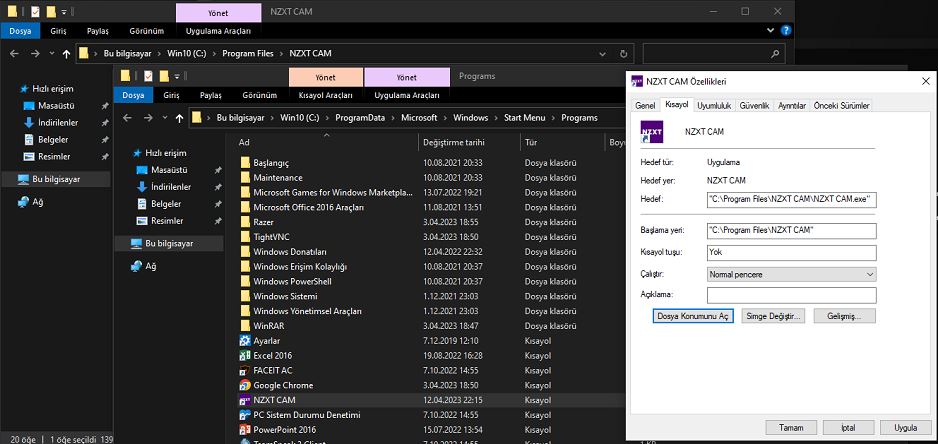Select the PowerPoint 2016 shortcut icon
Screen dimensions: 938x444
click(245, 430)
